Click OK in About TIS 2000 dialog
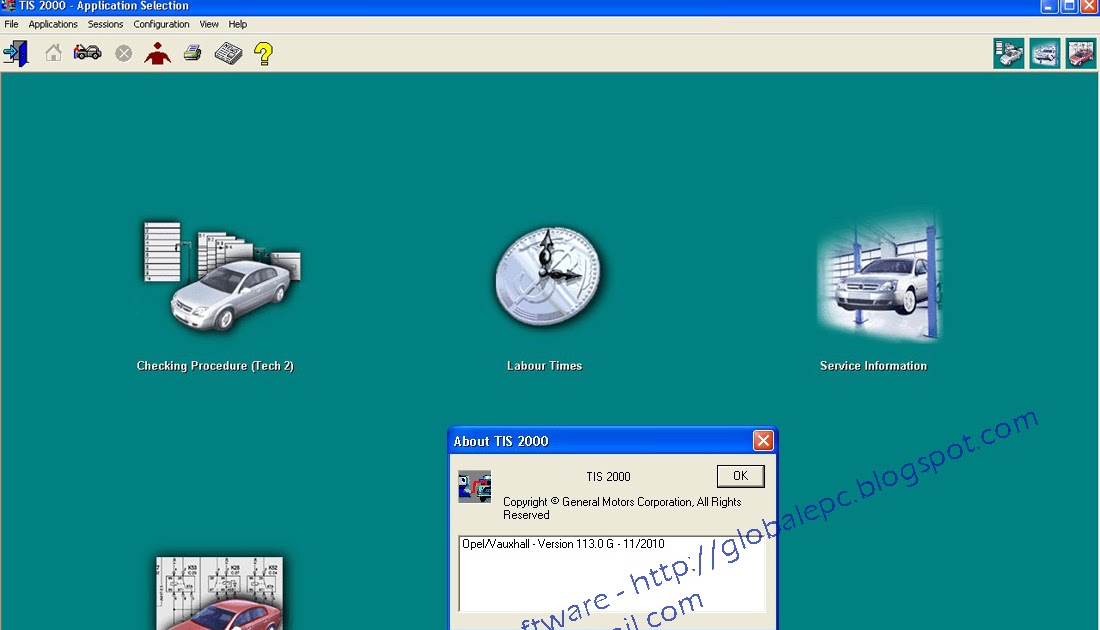This screenshot has width=1100, height=630. 741,476
